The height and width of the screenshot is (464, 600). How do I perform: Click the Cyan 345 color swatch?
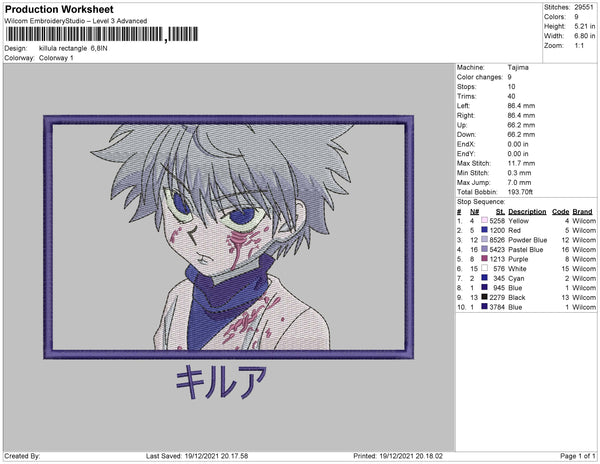pos(484,278)
